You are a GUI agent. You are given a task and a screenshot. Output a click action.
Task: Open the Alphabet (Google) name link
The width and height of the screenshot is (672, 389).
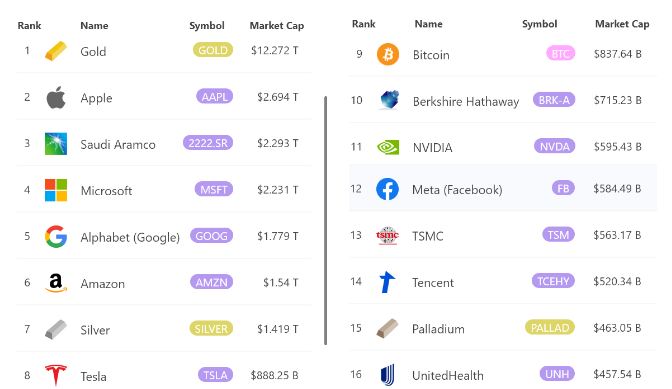coord(130,237)
